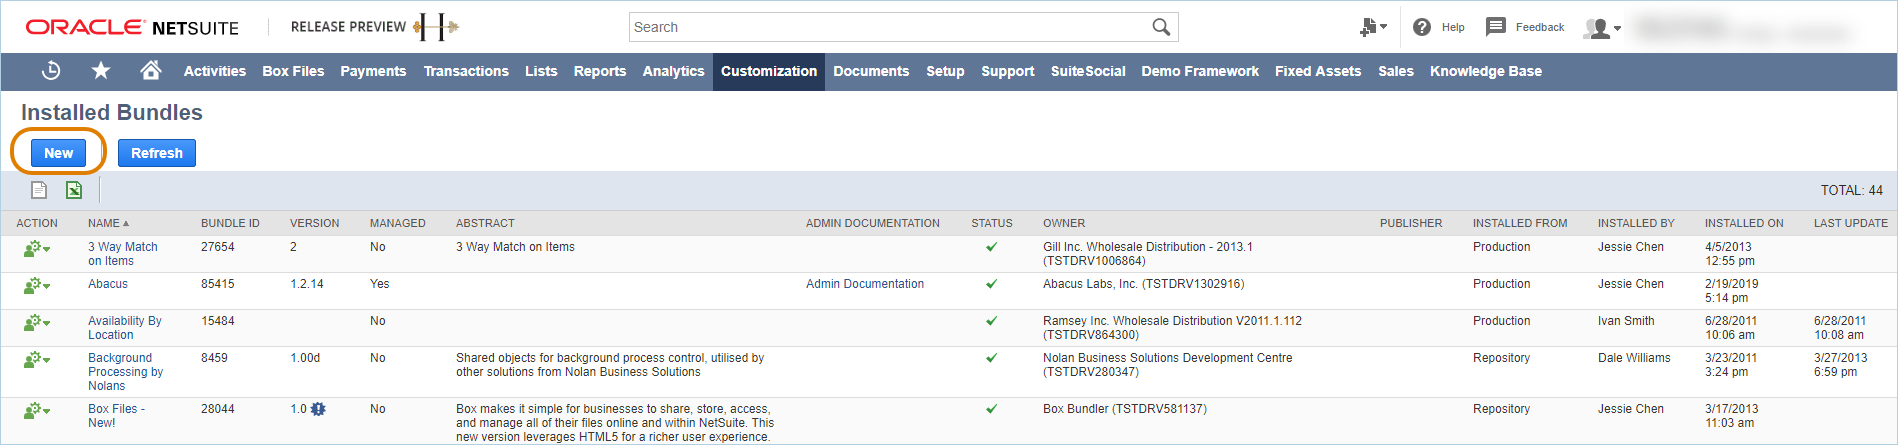Open the Setup menu
The image size is (1898, 445).
(945, 71)
